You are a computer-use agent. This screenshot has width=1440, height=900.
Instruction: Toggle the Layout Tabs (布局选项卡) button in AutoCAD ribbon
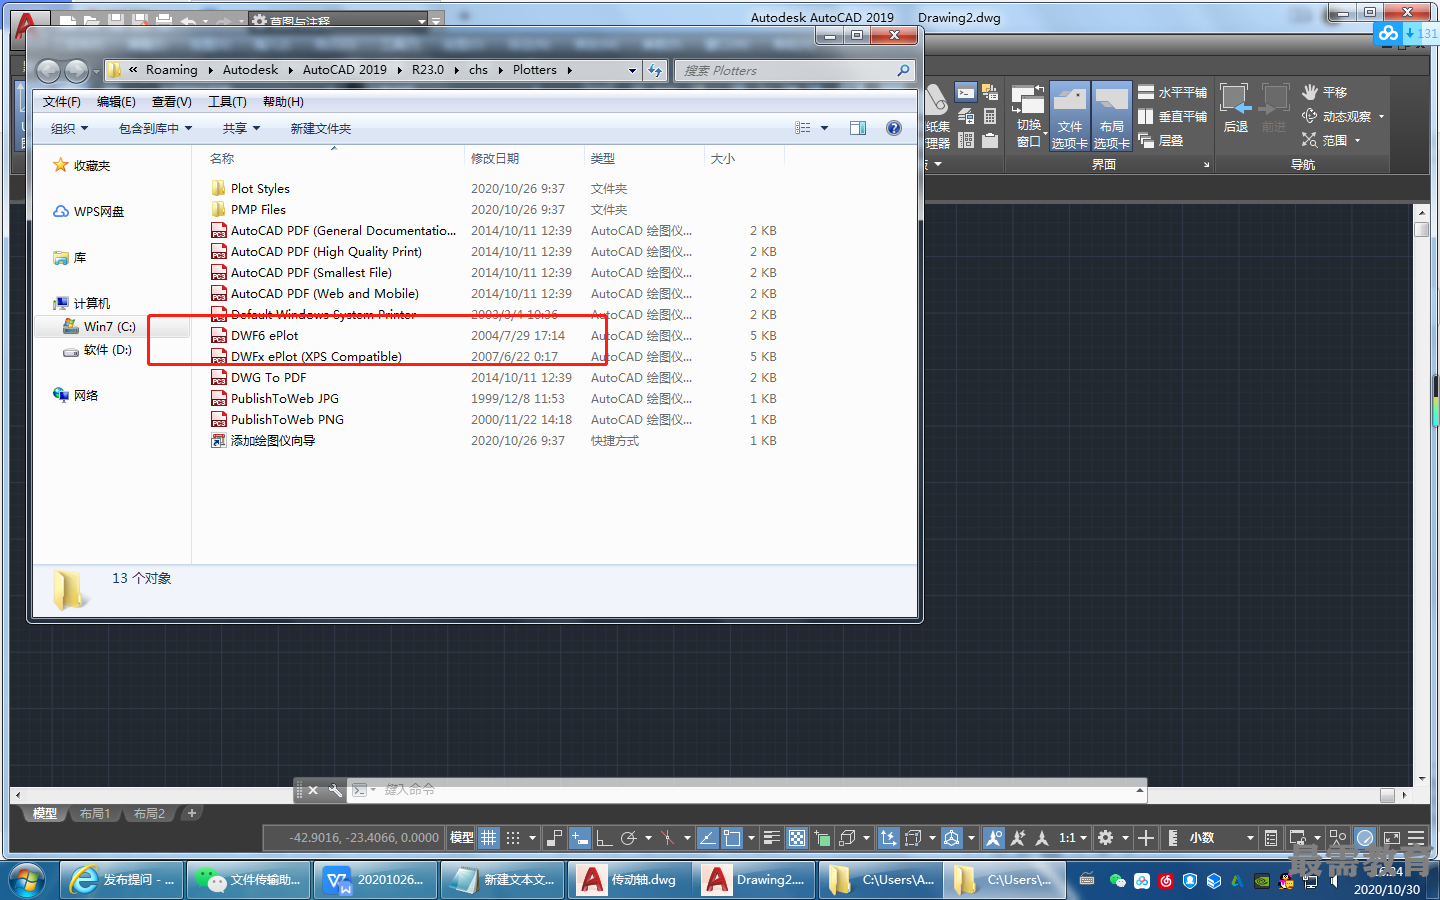pyautogui.click(x=1111, y=116)
